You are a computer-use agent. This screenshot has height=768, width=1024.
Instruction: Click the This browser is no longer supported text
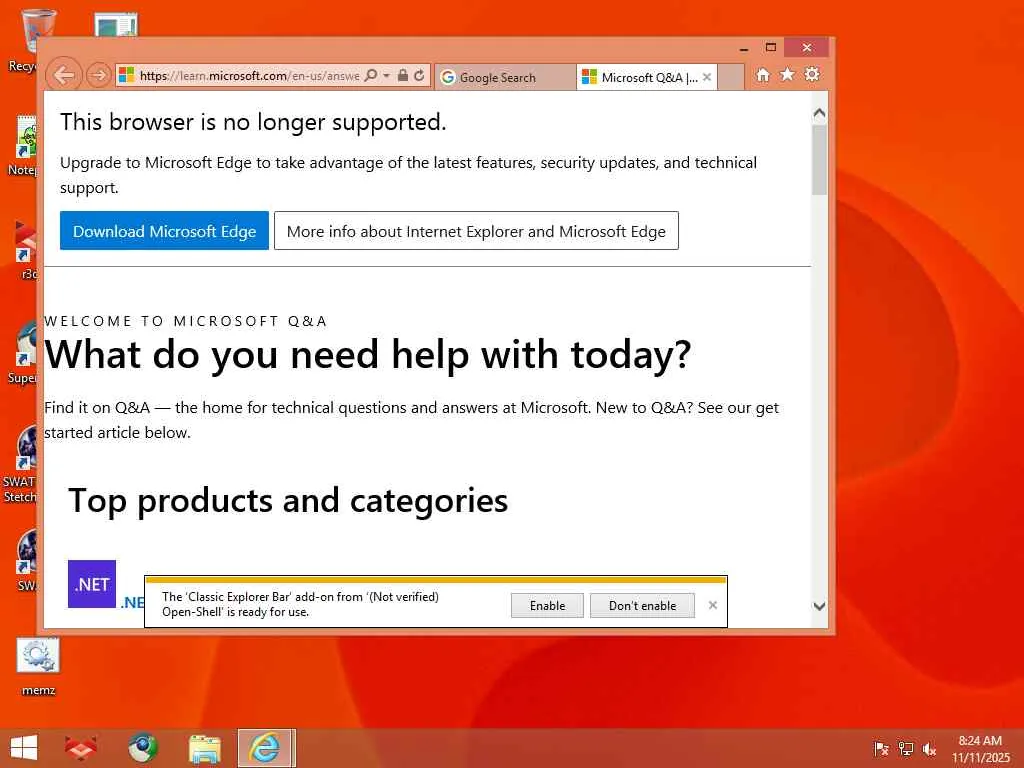pos(253,122)
